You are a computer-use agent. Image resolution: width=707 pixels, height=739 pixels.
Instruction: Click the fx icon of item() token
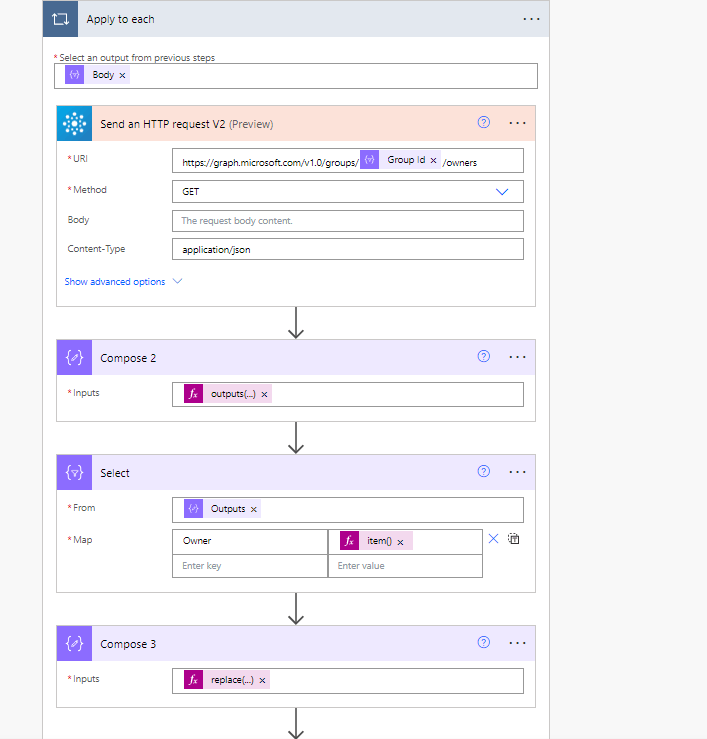tap(349, 541)
